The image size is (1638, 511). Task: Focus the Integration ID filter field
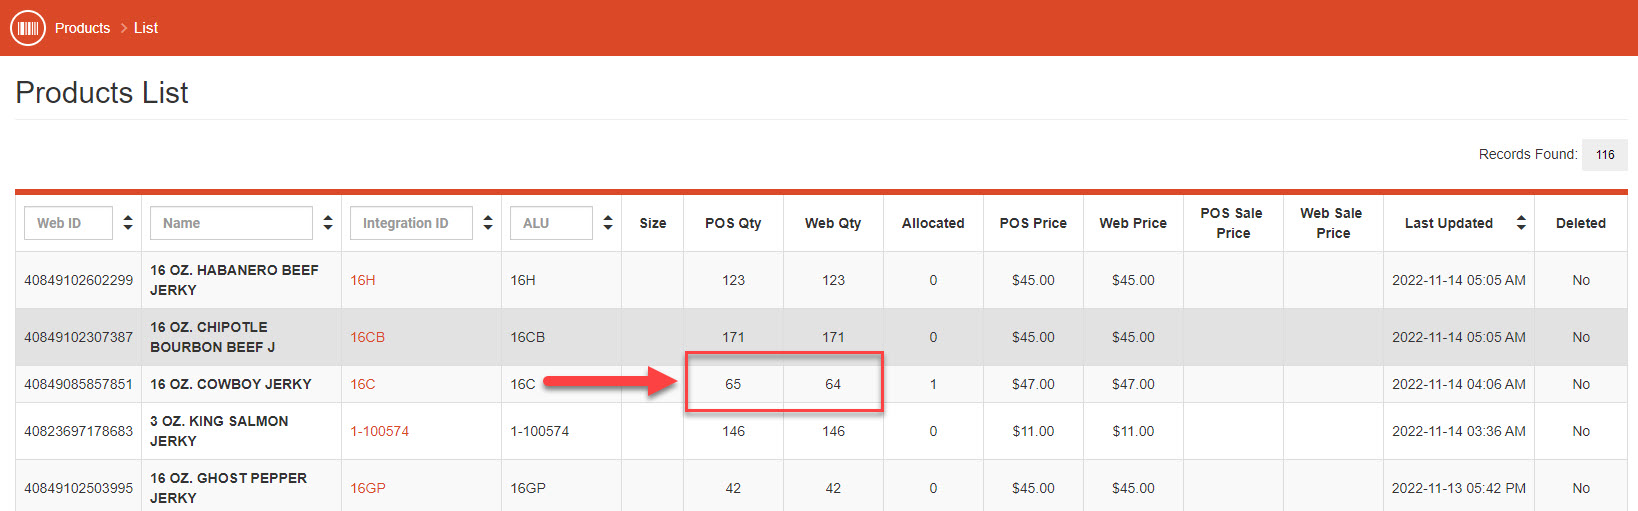[x=411, y=223]
